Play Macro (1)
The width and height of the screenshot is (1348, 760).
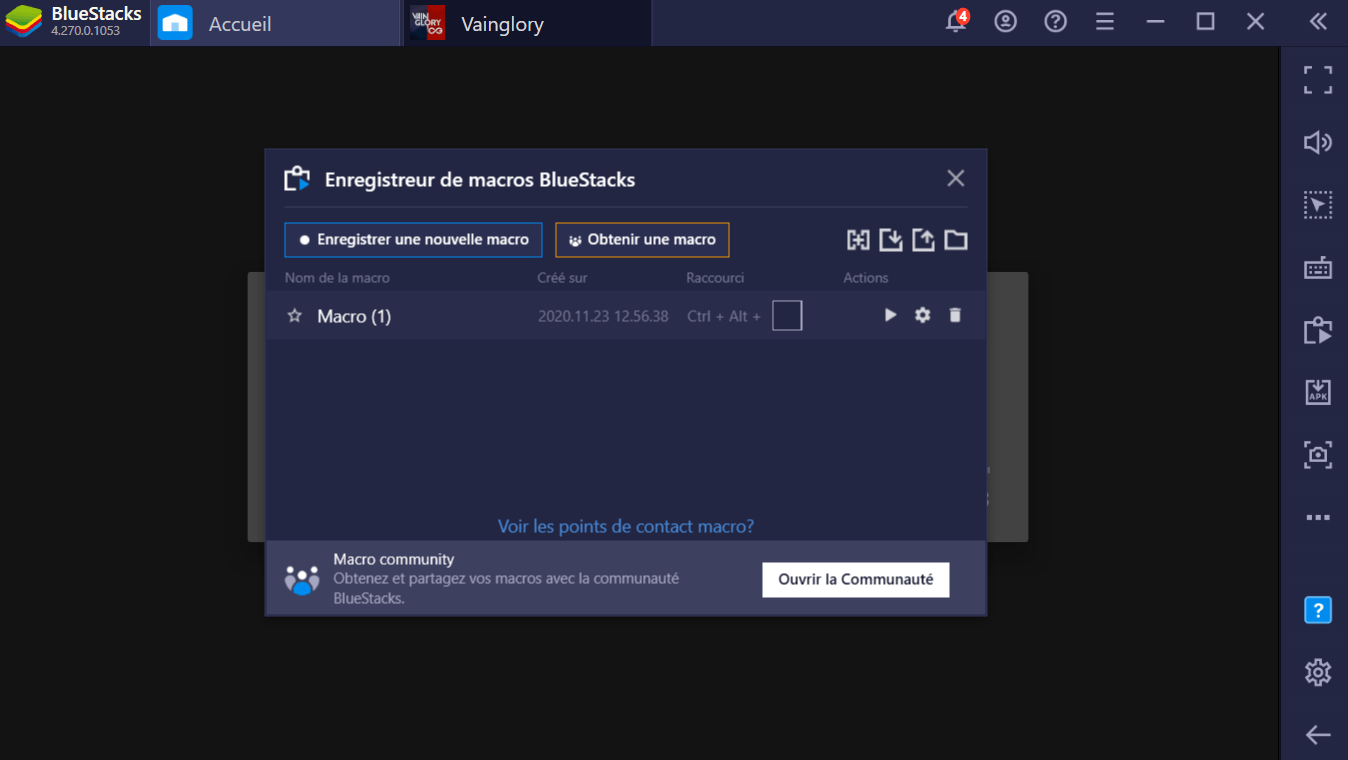click(x=890, y=315)
